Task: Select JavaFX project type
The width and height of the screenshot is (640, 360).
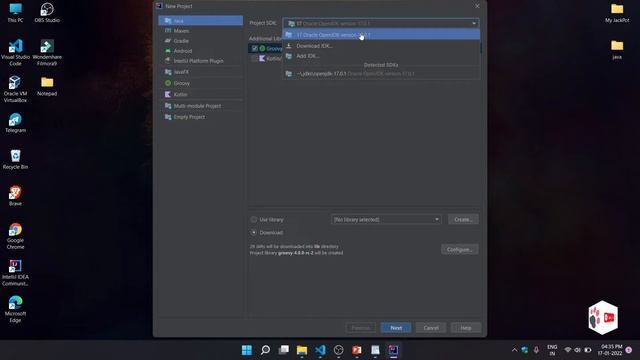Action: (x=200, y=72)
